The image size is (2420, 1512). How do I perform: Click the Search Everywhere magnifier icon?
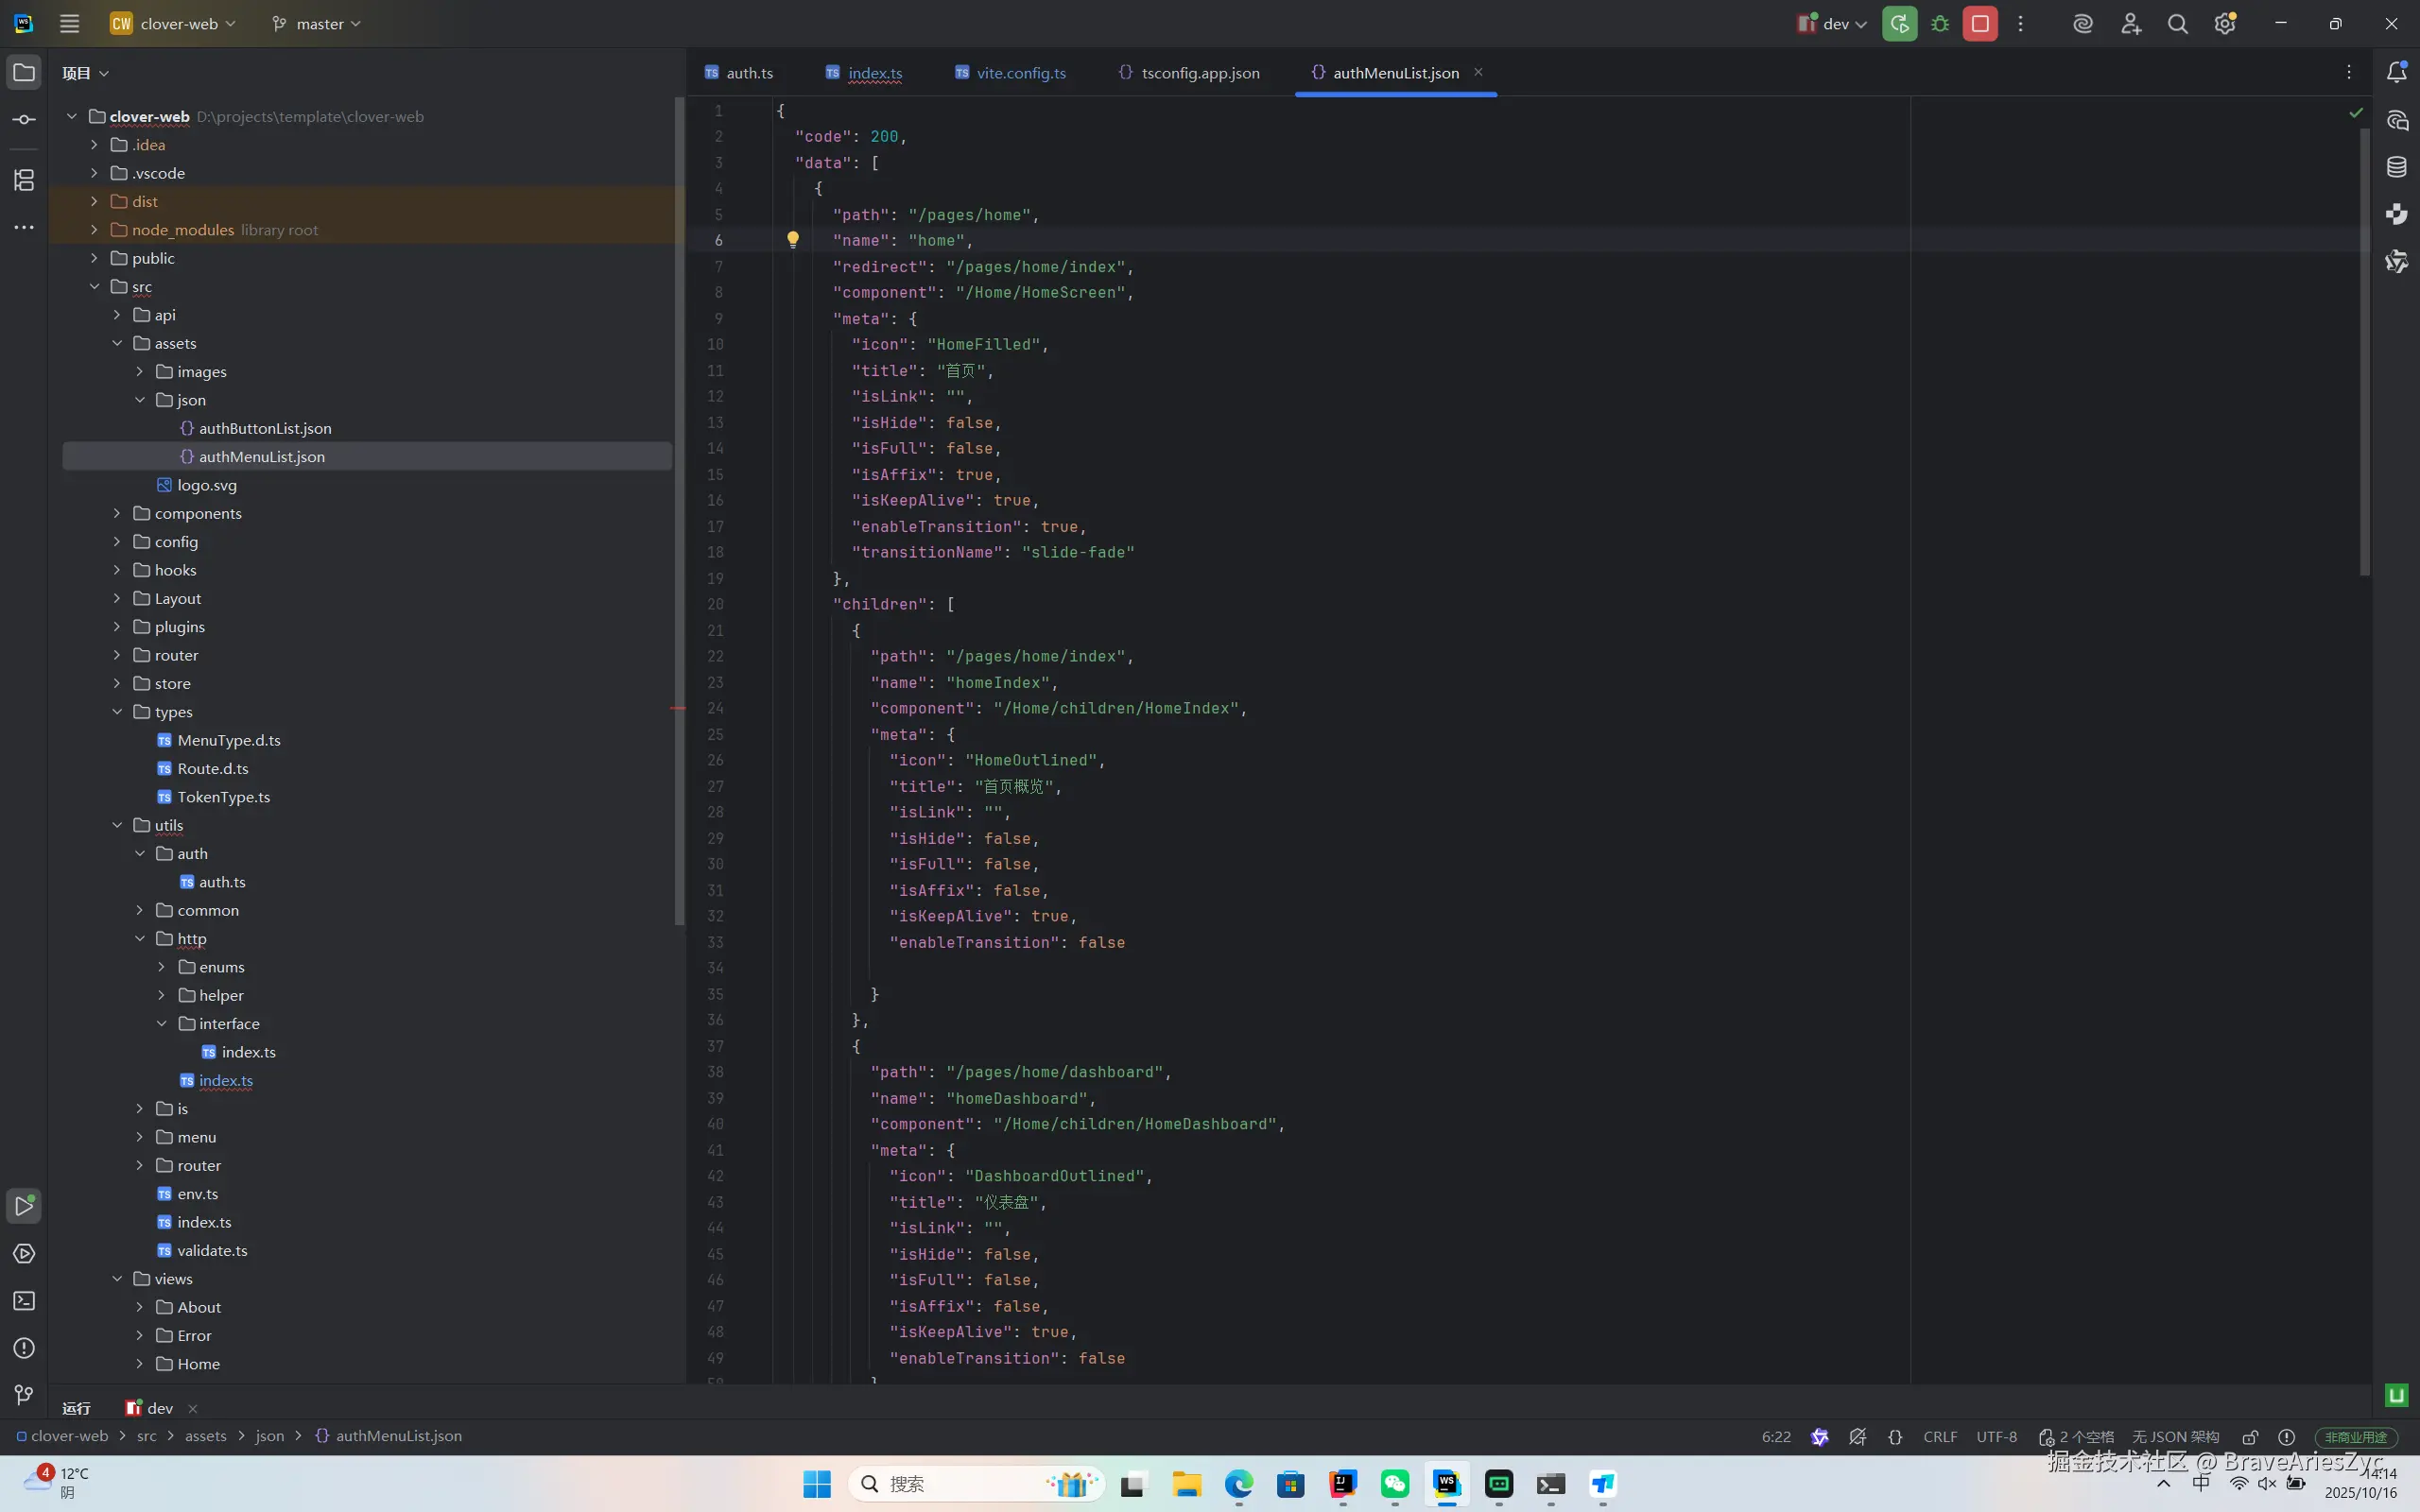pos(2177,24)
